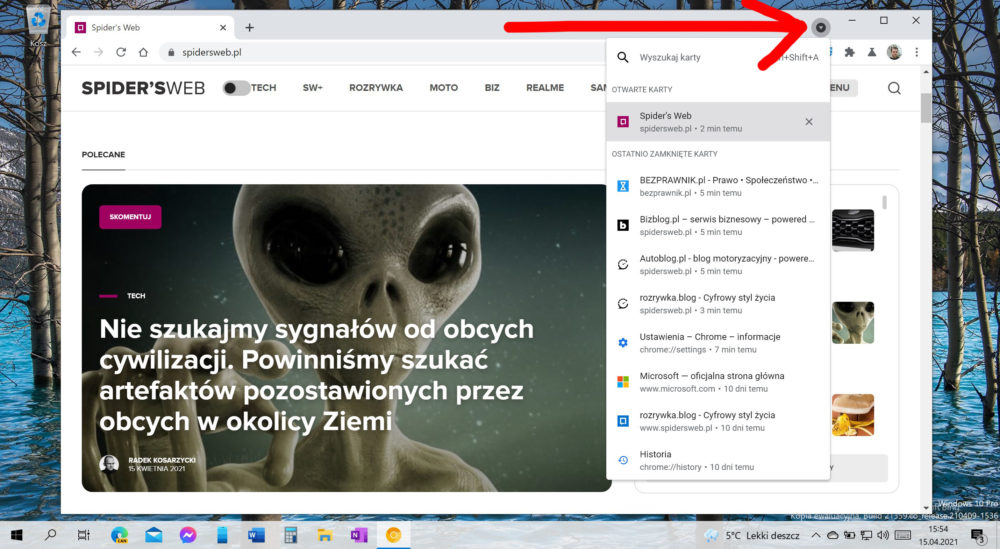Open Calculator from the taskbar
This screenshot has width=1000, height=549.
tap(291, 535)
